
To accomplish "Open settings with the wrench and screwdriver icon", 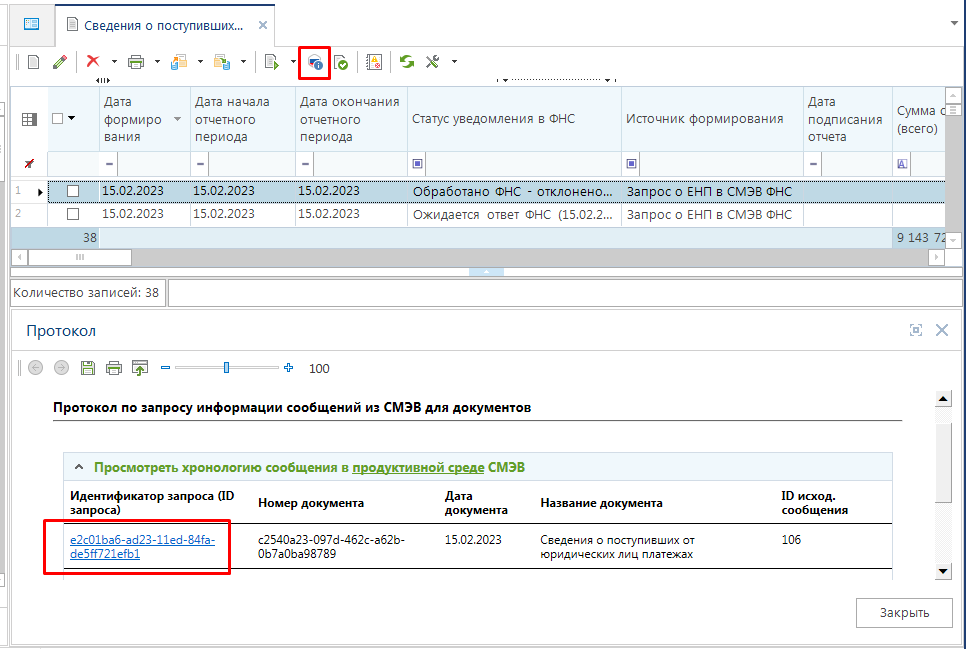I will [x=432, y=62].
